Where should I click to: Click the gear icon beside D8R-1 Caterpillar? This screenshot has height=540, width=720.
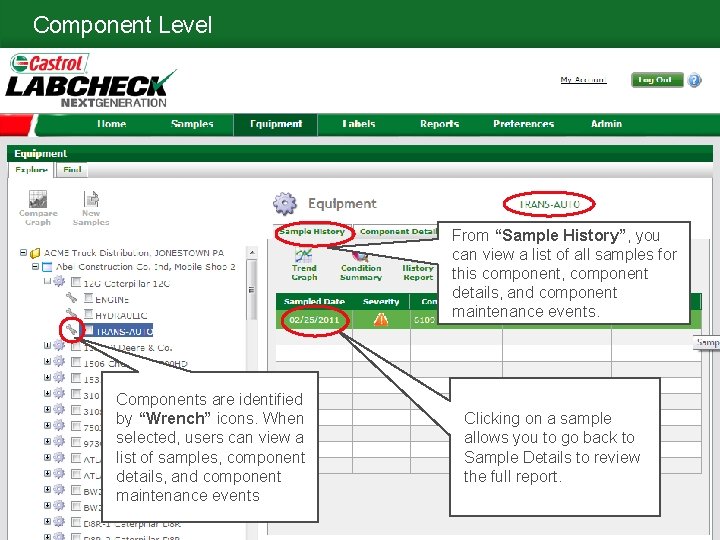[x=59, y=521]
